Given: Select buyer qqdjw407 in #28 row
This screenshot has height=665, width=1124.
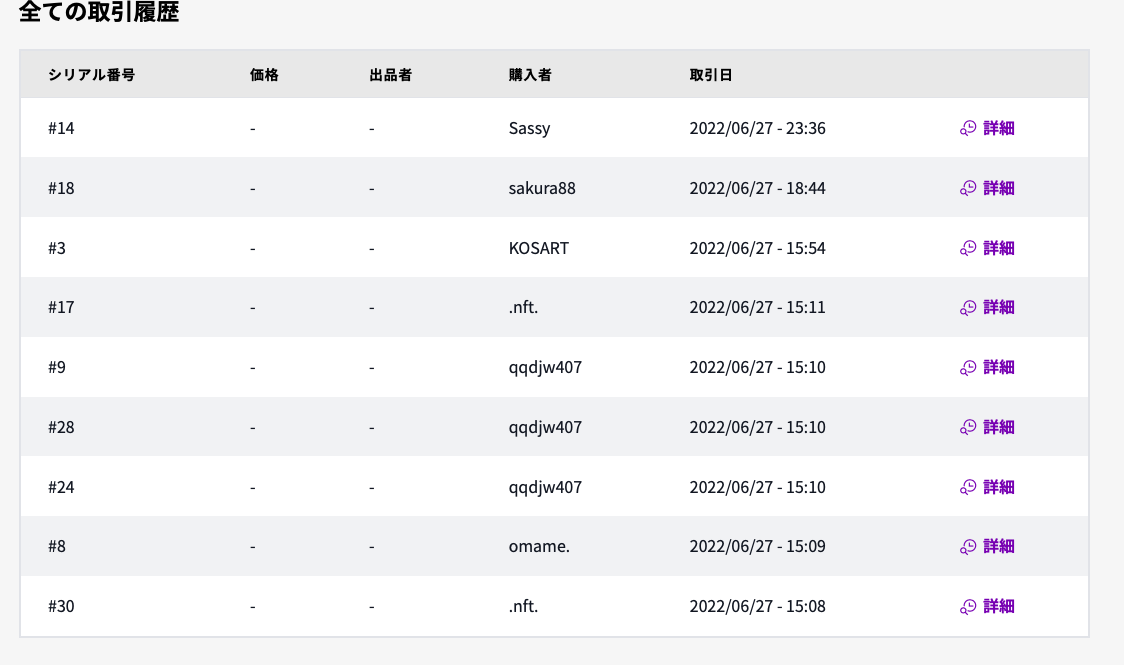Looking at the screenshot, I should pos(545,427).
